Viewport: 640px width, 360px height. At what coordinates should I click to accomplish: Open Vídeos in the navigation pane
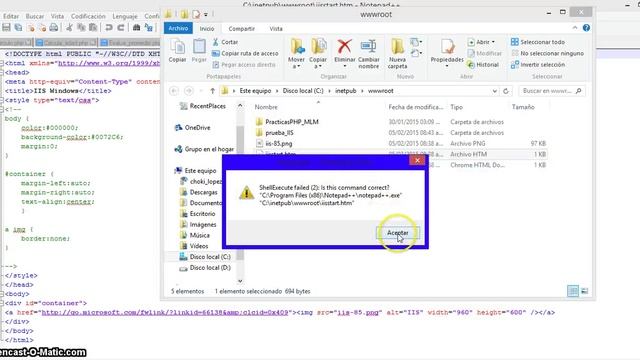(199, 246)
